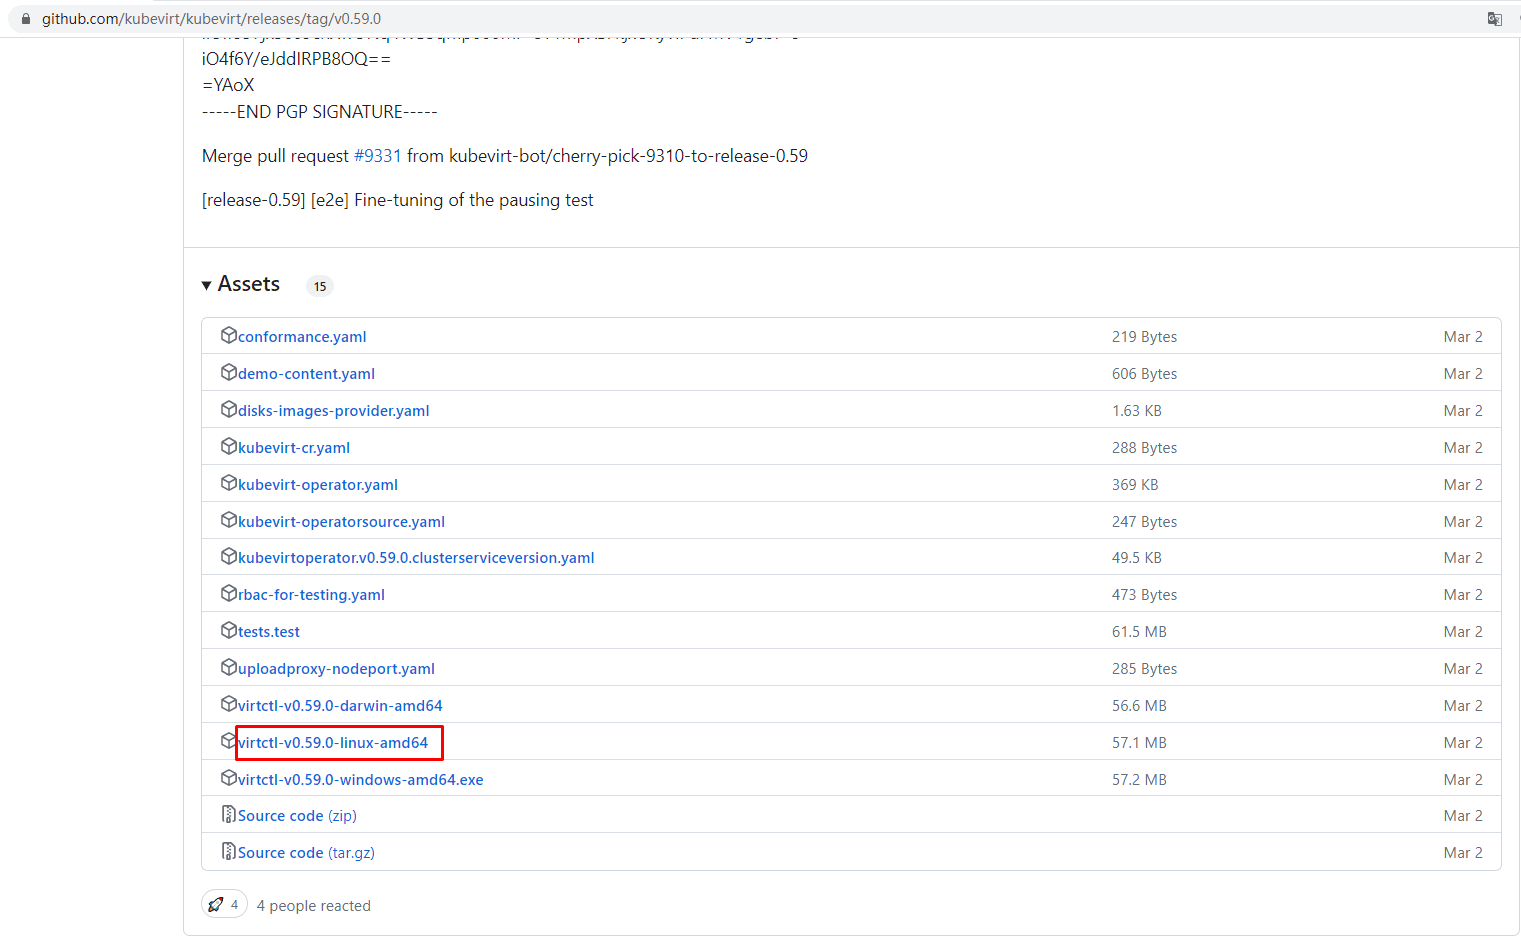Download kubevirtoperator.v0.59.0.clusterserviceversion.yaml
The image size is (1521, 940).
coord(416,558)
